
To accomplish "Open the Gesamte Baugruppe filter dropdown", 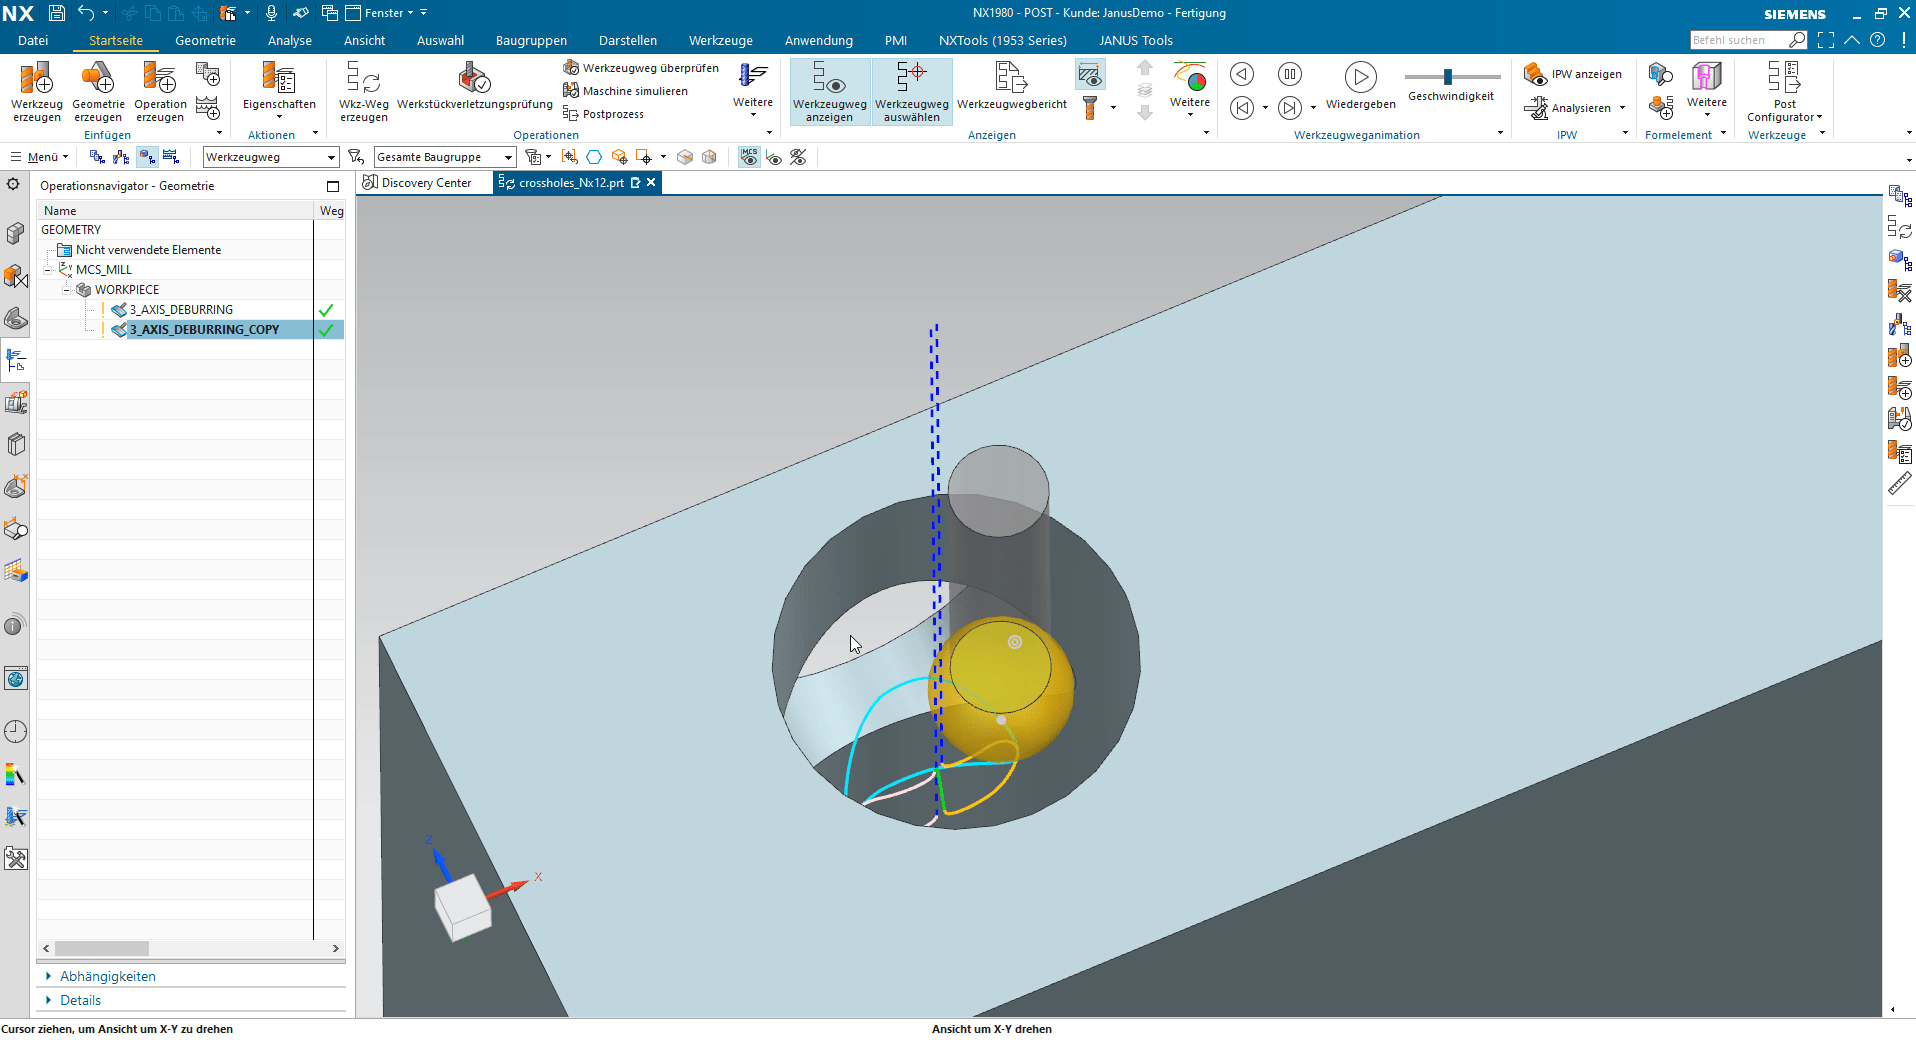I will point(509,157).
